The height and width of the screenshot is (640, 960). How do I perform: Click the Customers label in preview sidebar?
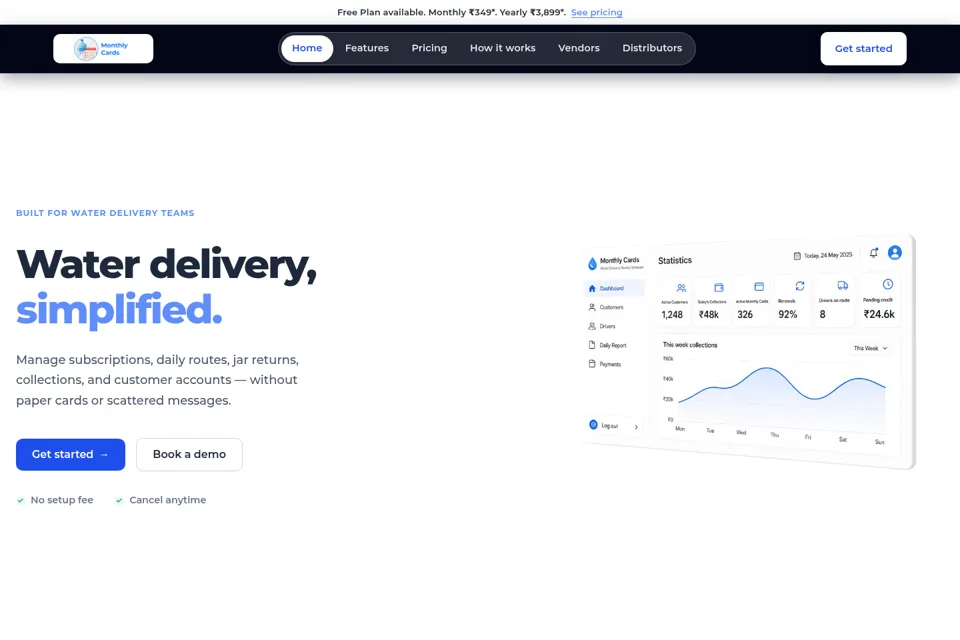point(611,307)
